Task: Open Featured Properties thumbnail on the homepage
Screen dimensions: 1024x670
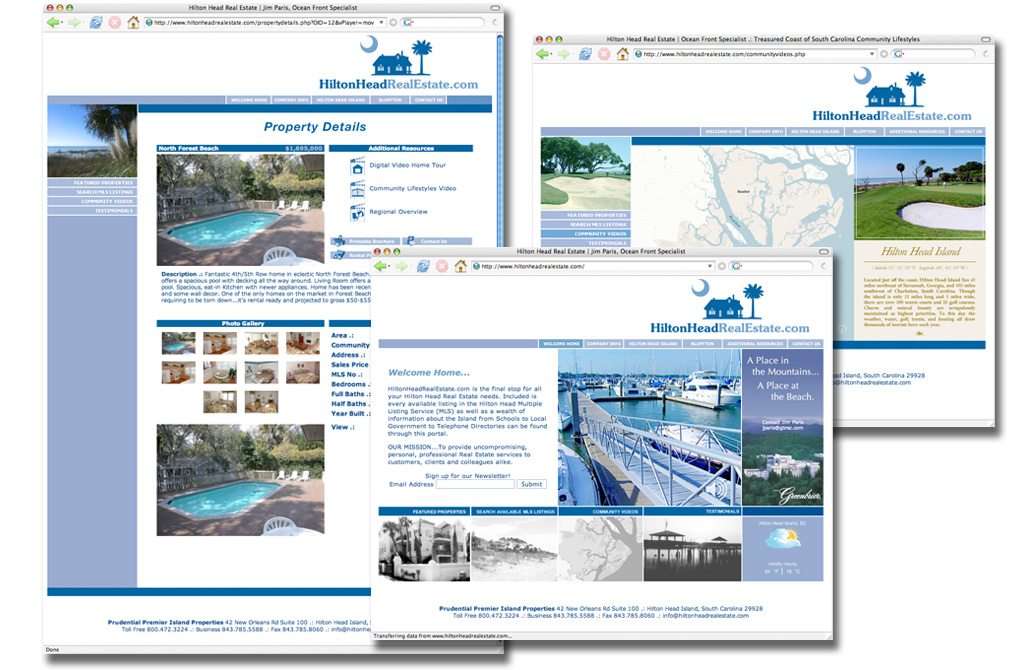Action: pos(424,549)
